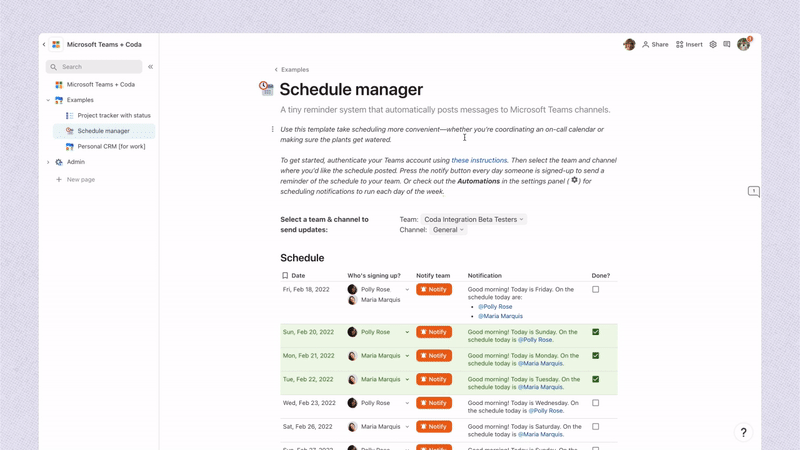This screenshot has height=450, width=800.
Task: Click the Who's signing up? column header
Action: (x=374, y=276)
